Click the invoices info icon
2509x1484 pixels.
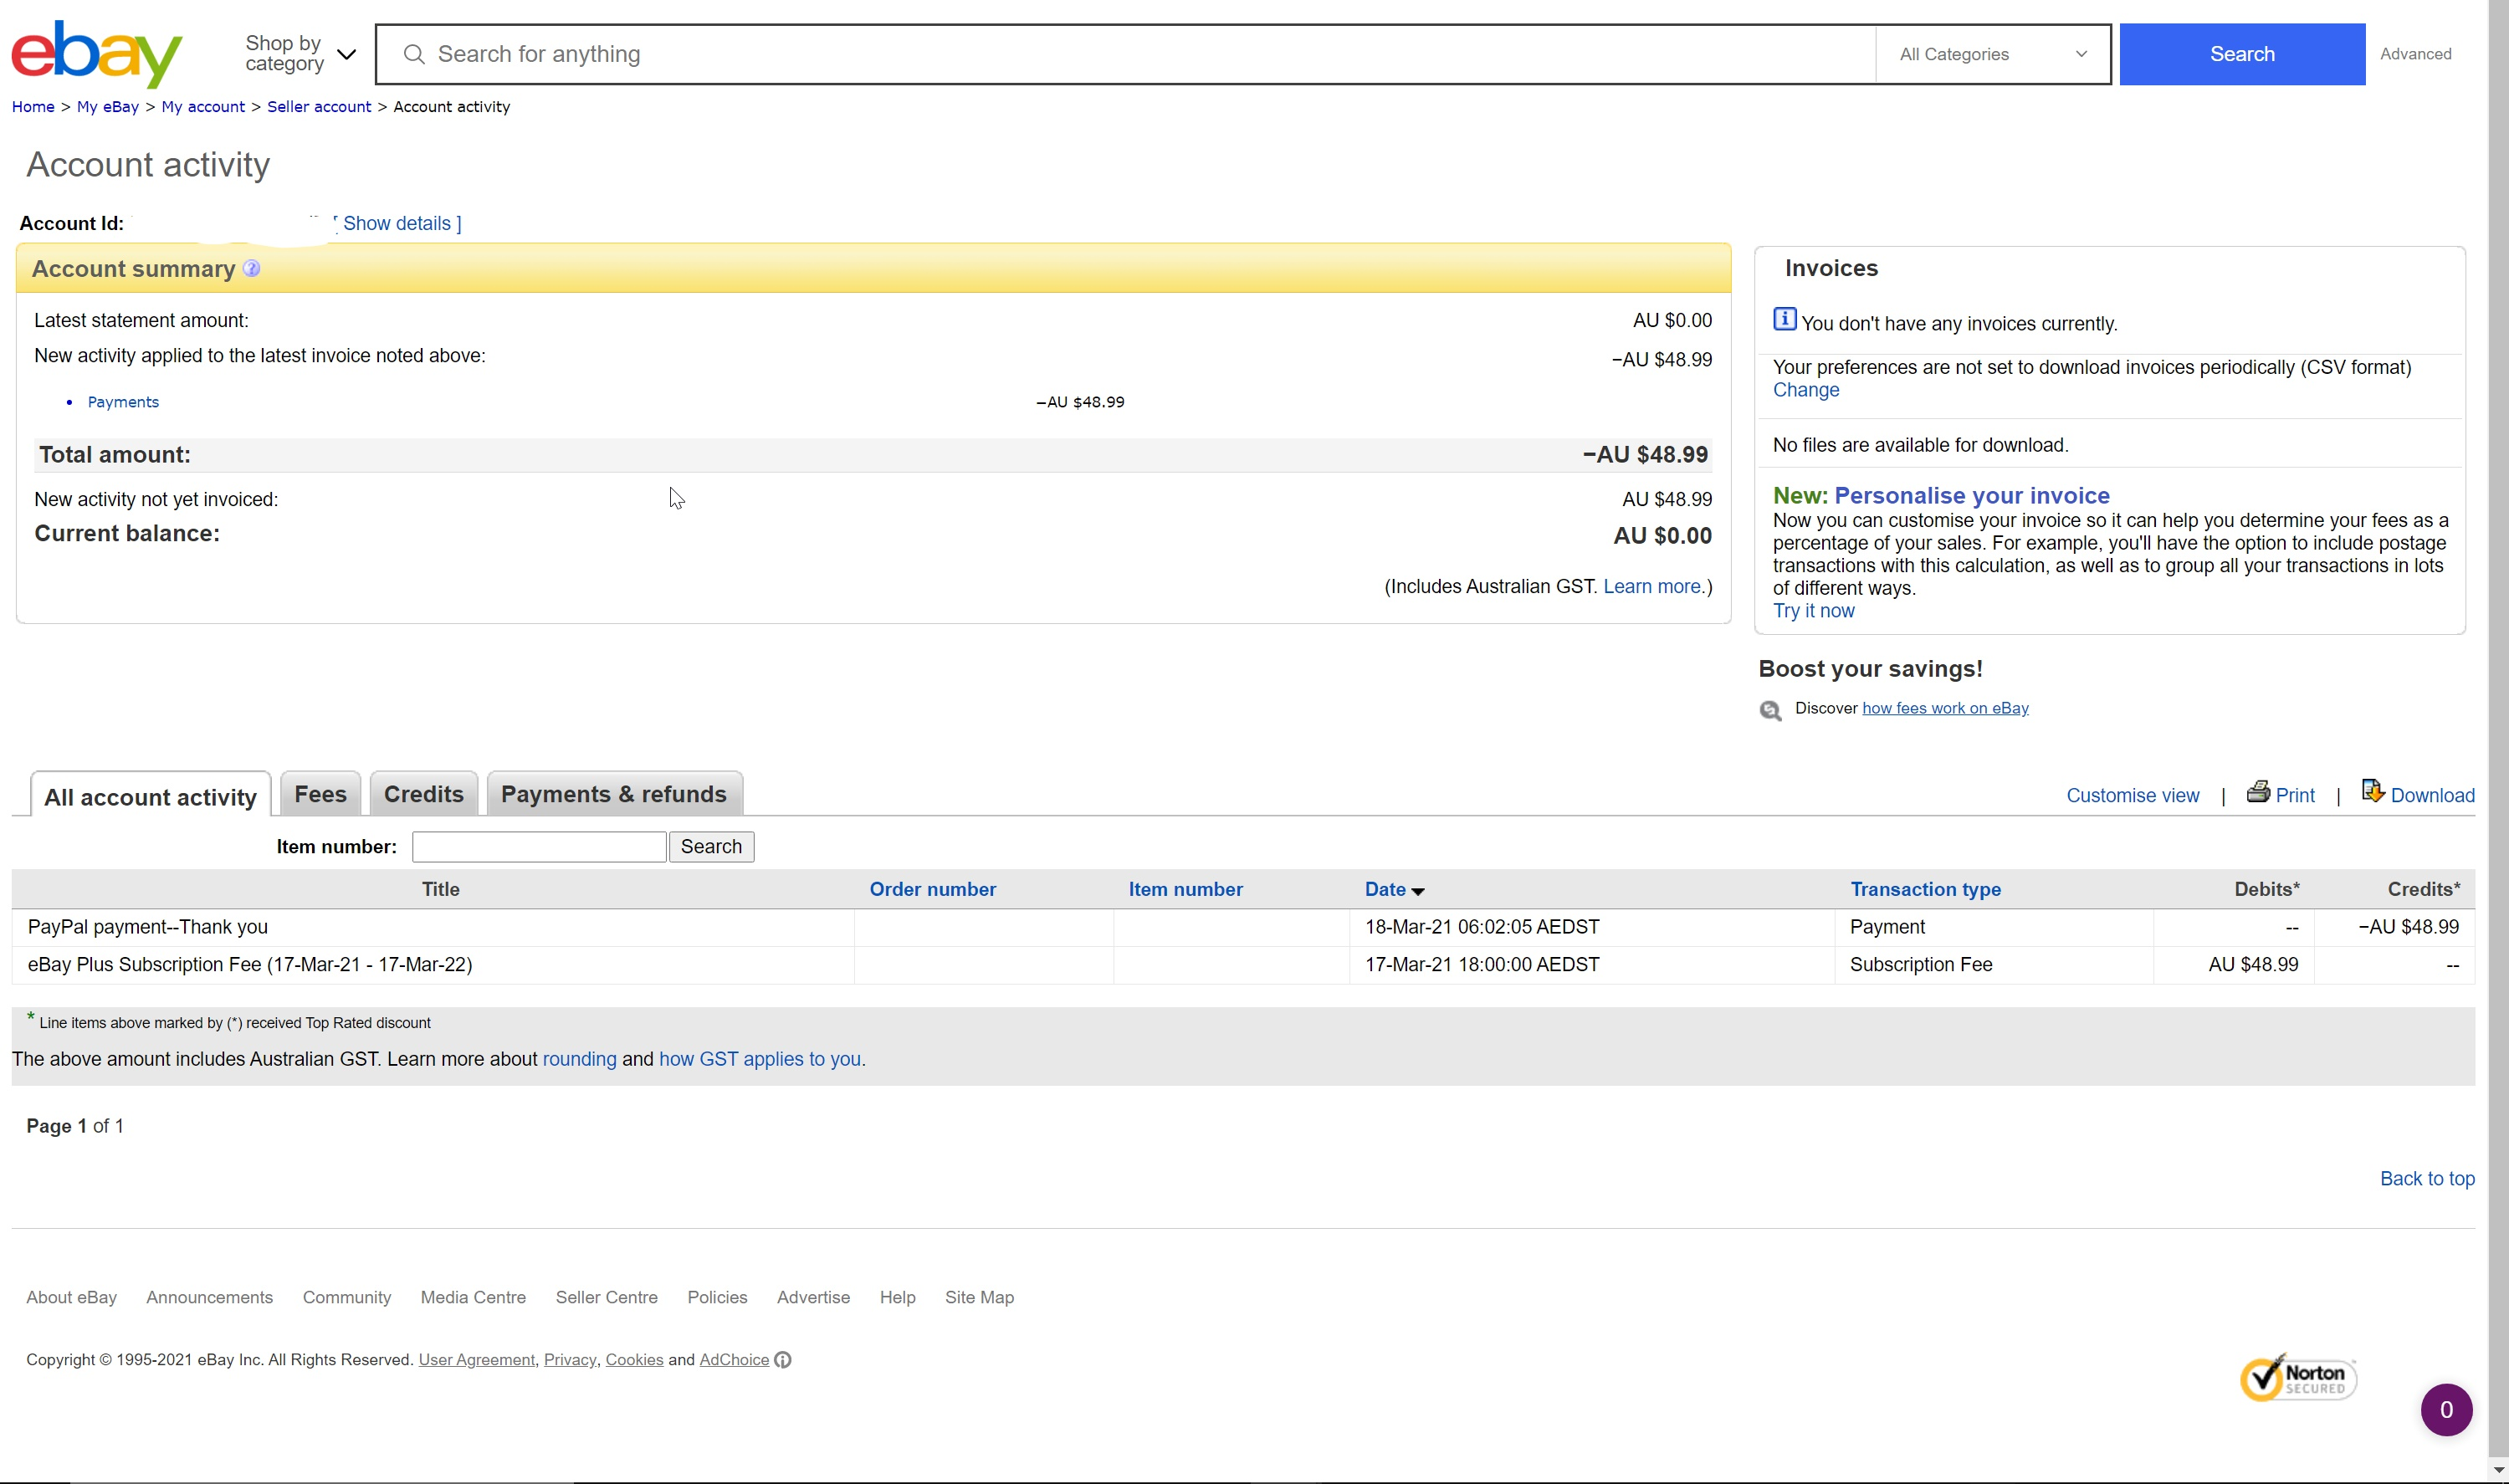(x=1785, y=319)
